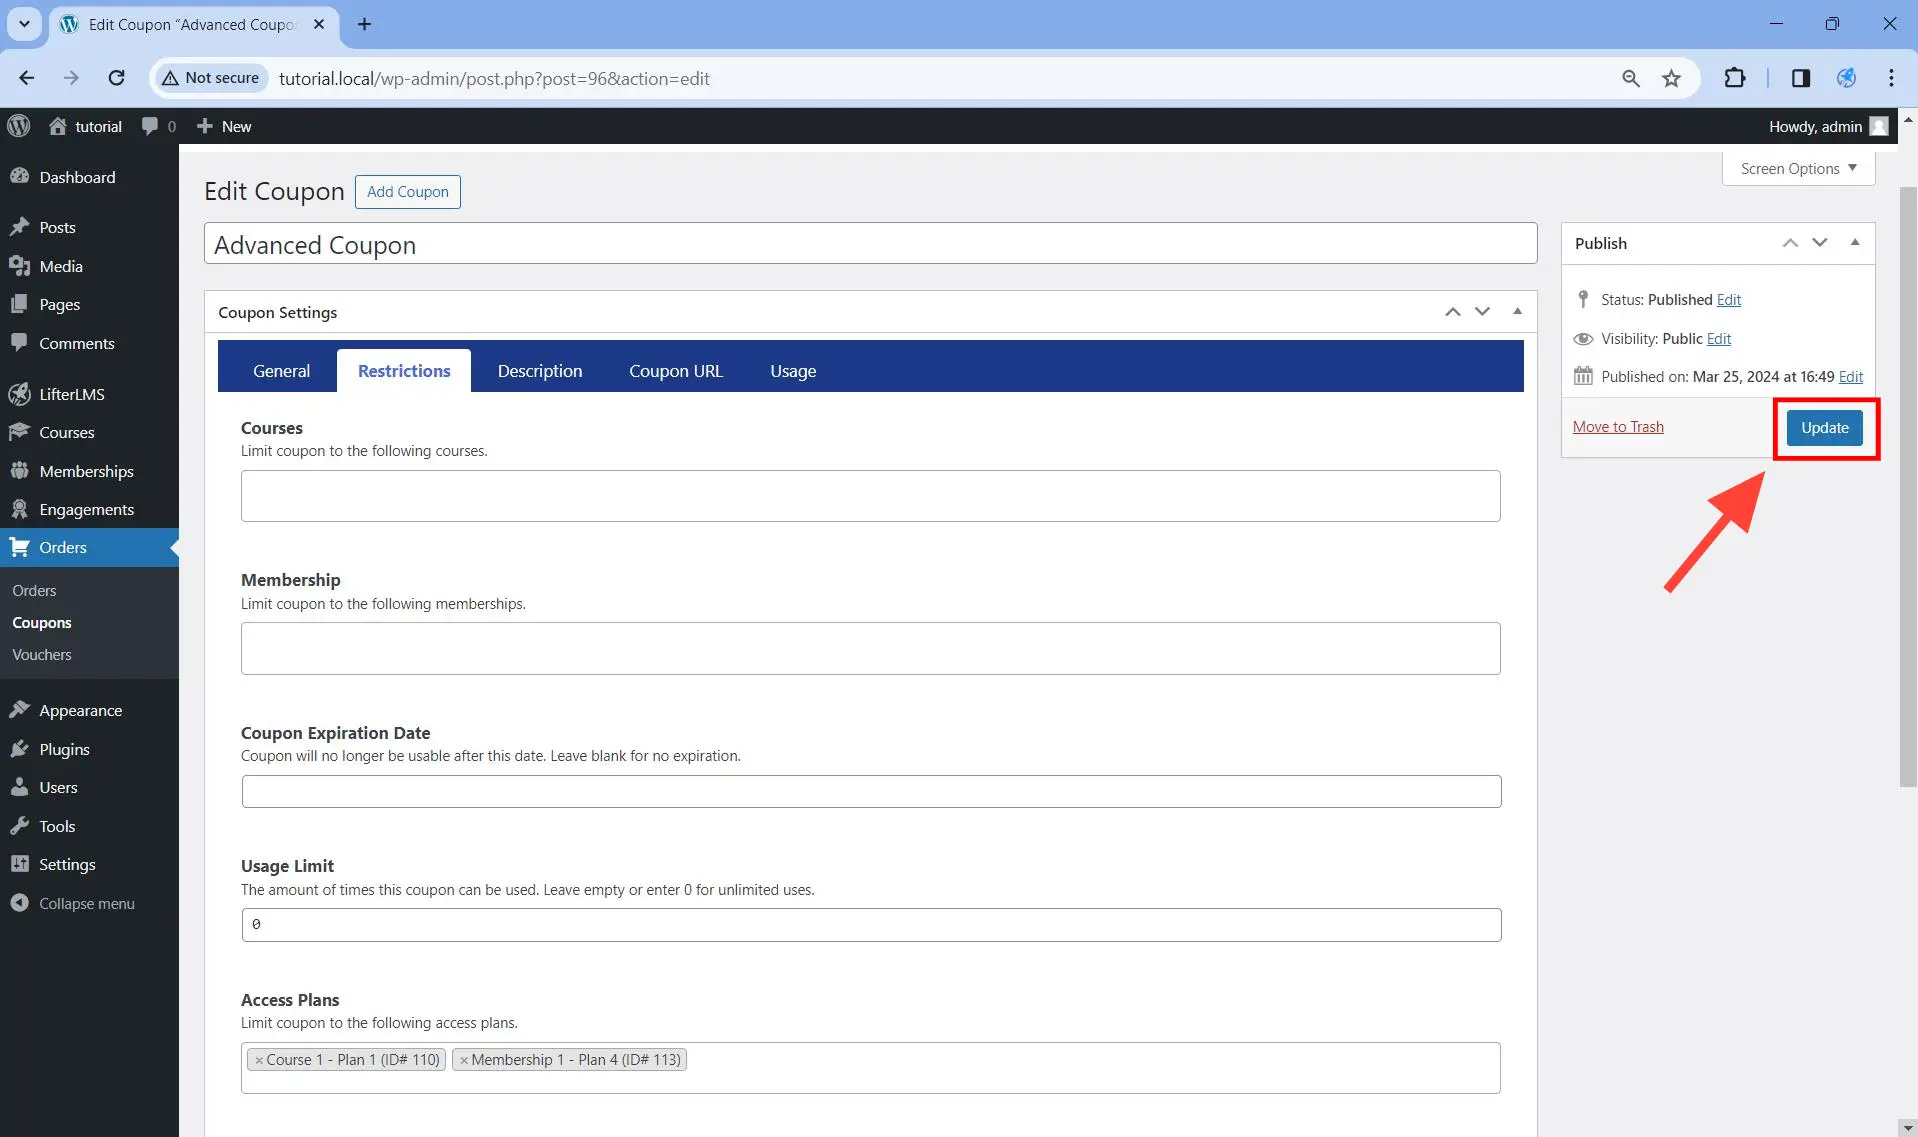Open the Usage tab

(x=793, y=371)
